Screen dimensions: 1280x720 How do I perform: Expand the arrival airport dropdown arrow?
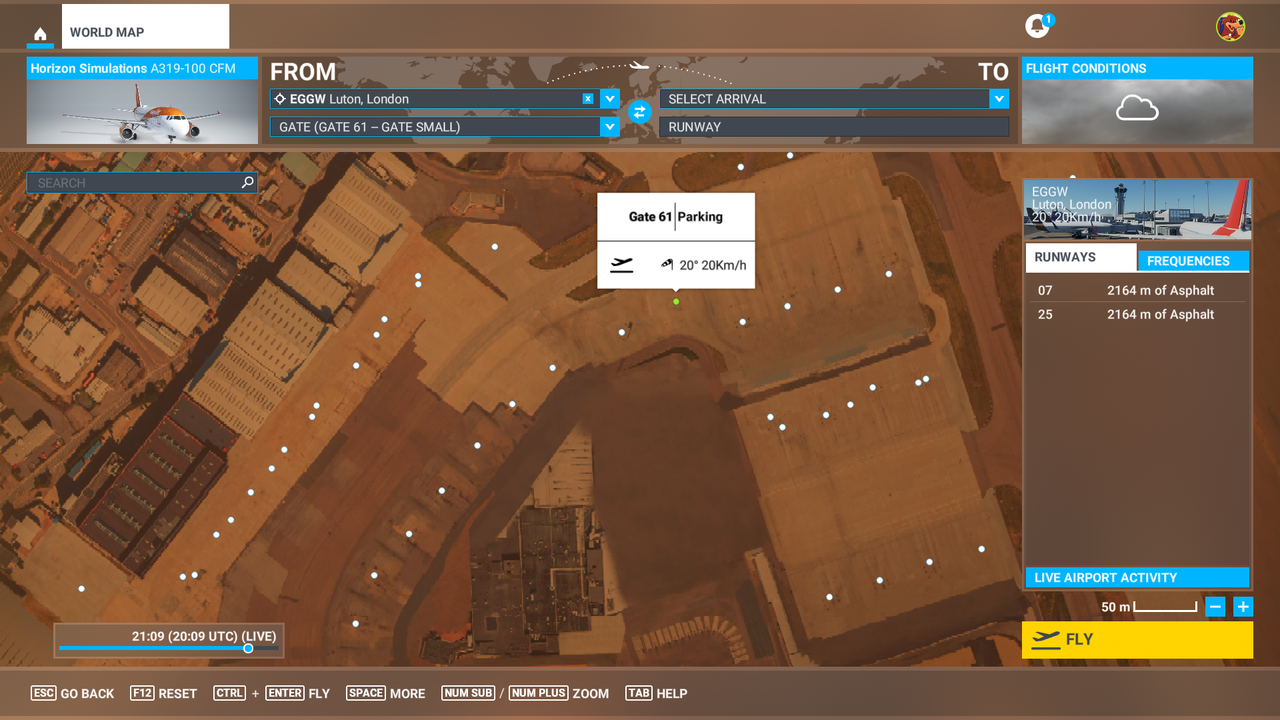tap(998, 99)
